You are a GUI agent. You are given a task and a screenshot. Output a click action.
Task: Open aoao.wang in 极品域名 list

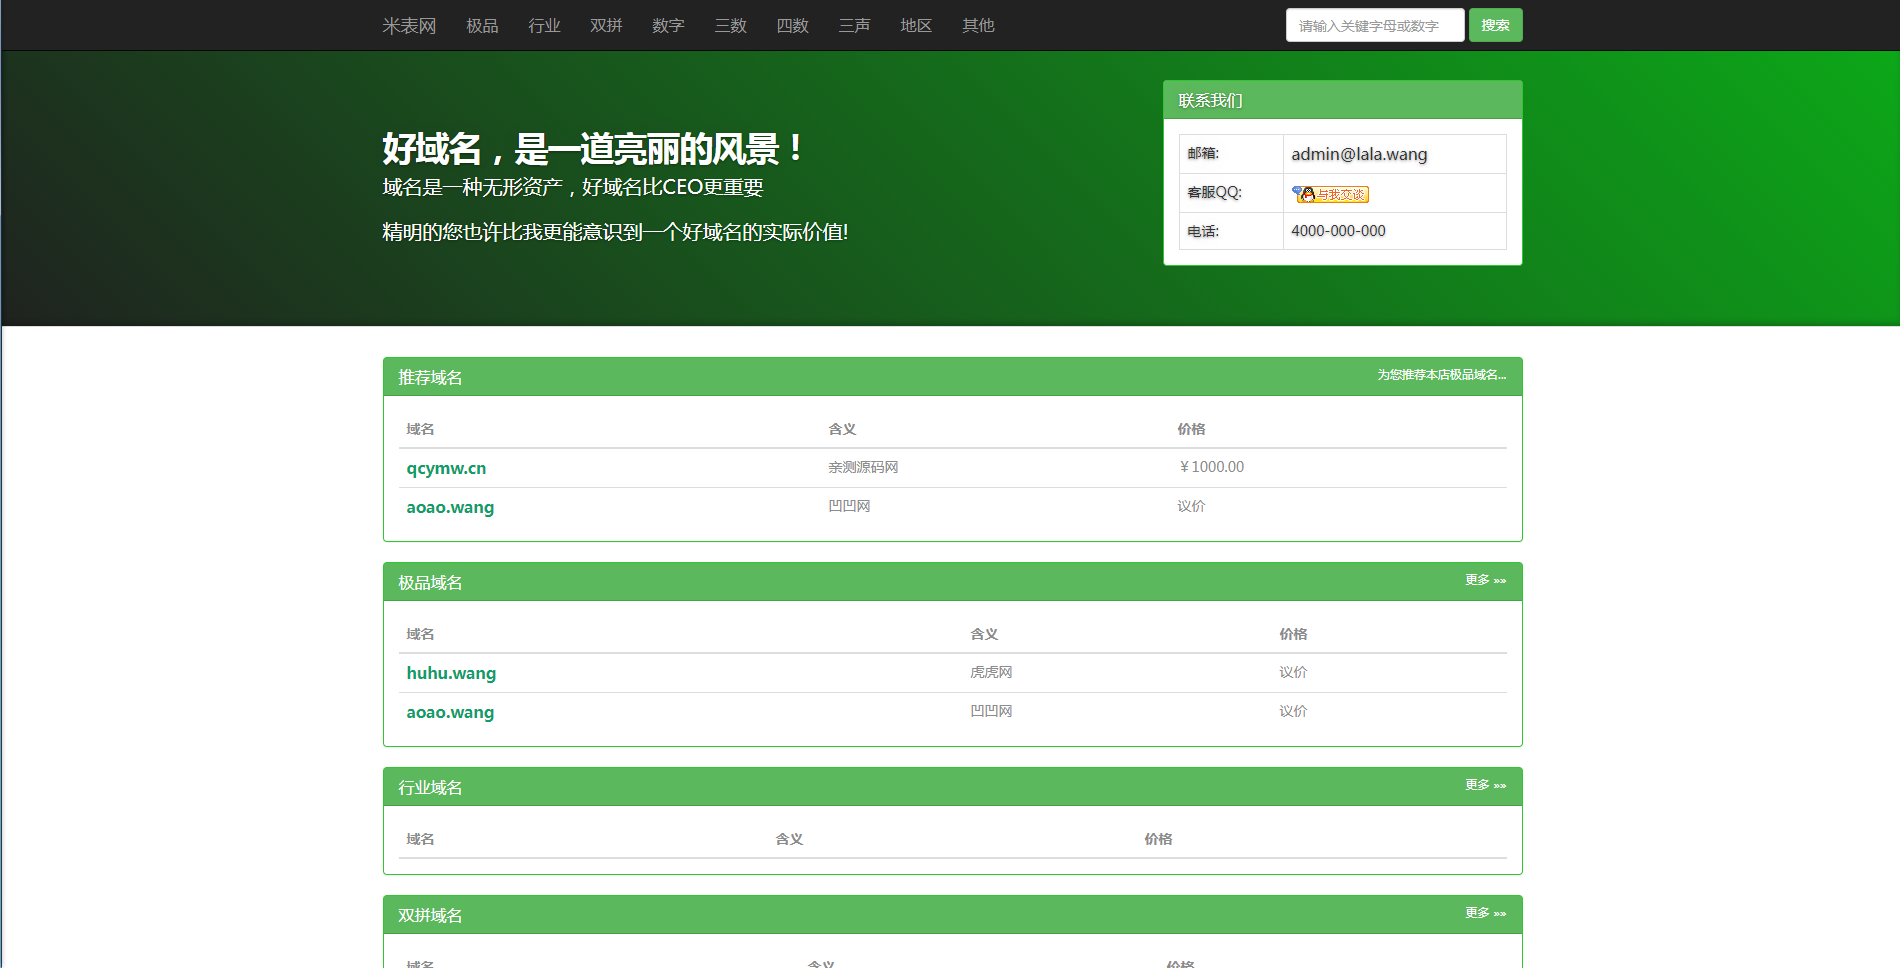(450, 712)
